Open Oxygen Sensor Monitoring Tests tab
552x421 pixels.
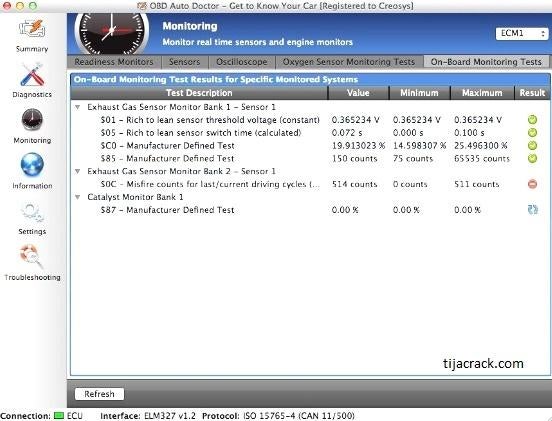tap(349, 62)
